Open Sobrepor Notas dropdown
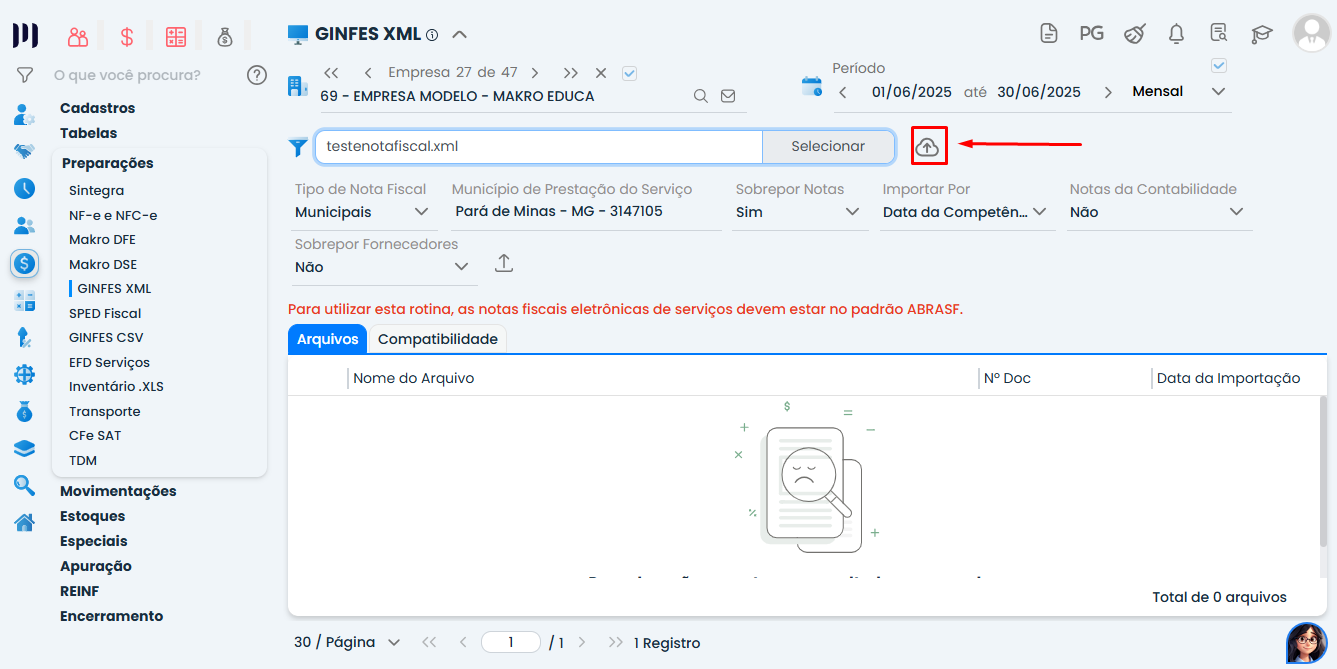The width and height of the screenshot is (1337, 669). [x=799, y=212]
